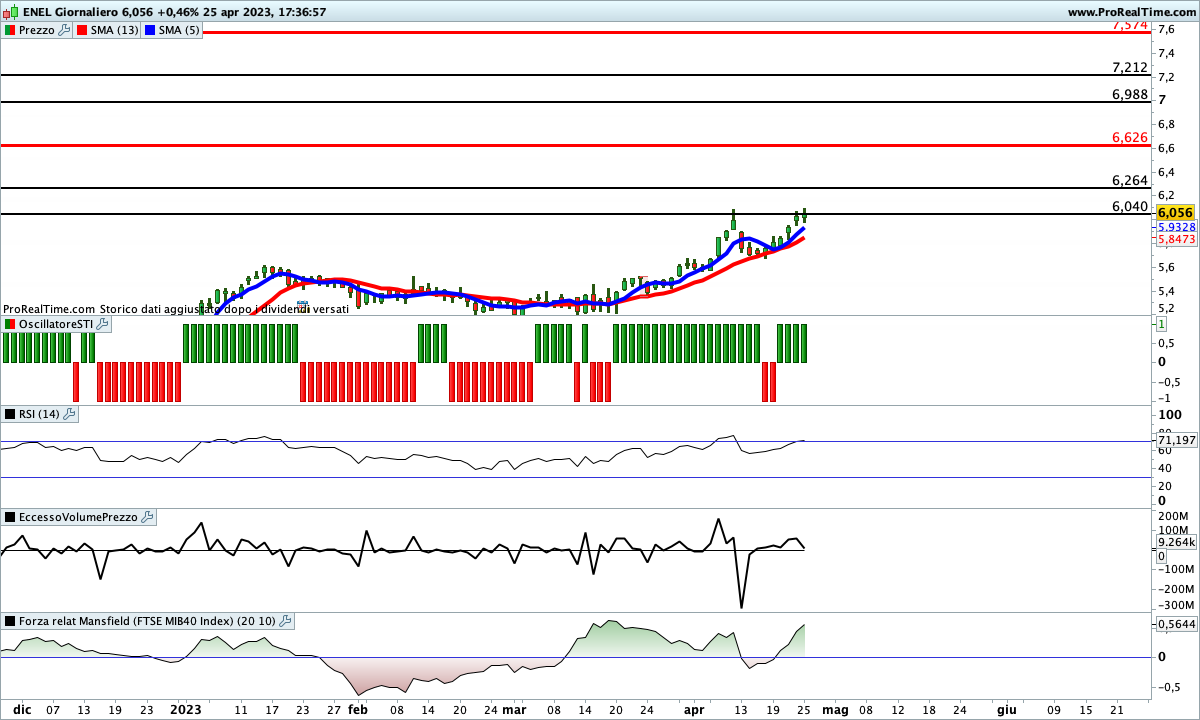Select the OscillatoreSTI panel label
This screenshot has height=720, width=1200.
click(57, 324)
